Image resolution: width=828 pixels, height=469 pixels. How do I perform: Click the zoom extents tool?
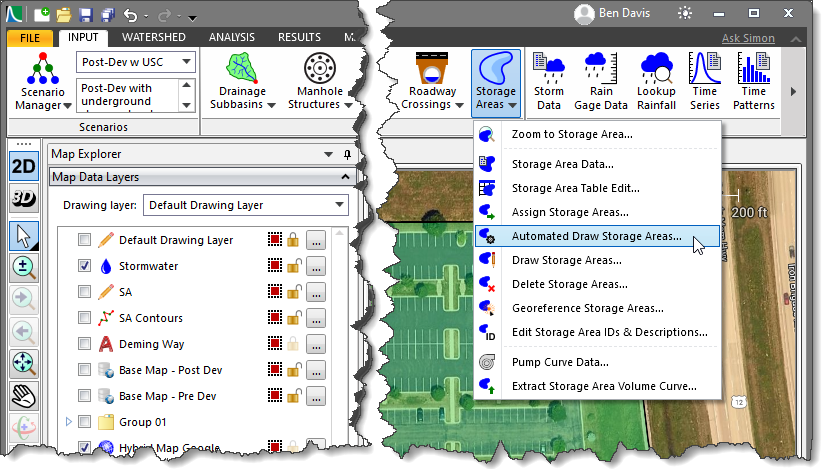(24, 363)
